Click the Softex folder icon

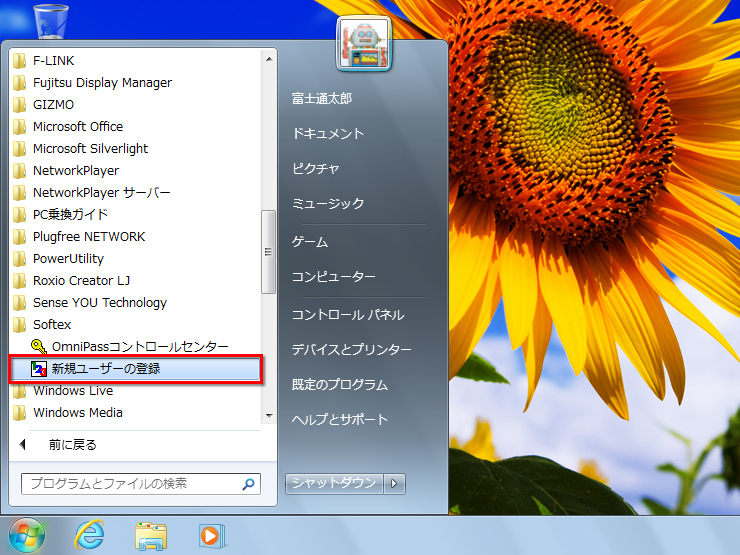click(x=20, y=325)
